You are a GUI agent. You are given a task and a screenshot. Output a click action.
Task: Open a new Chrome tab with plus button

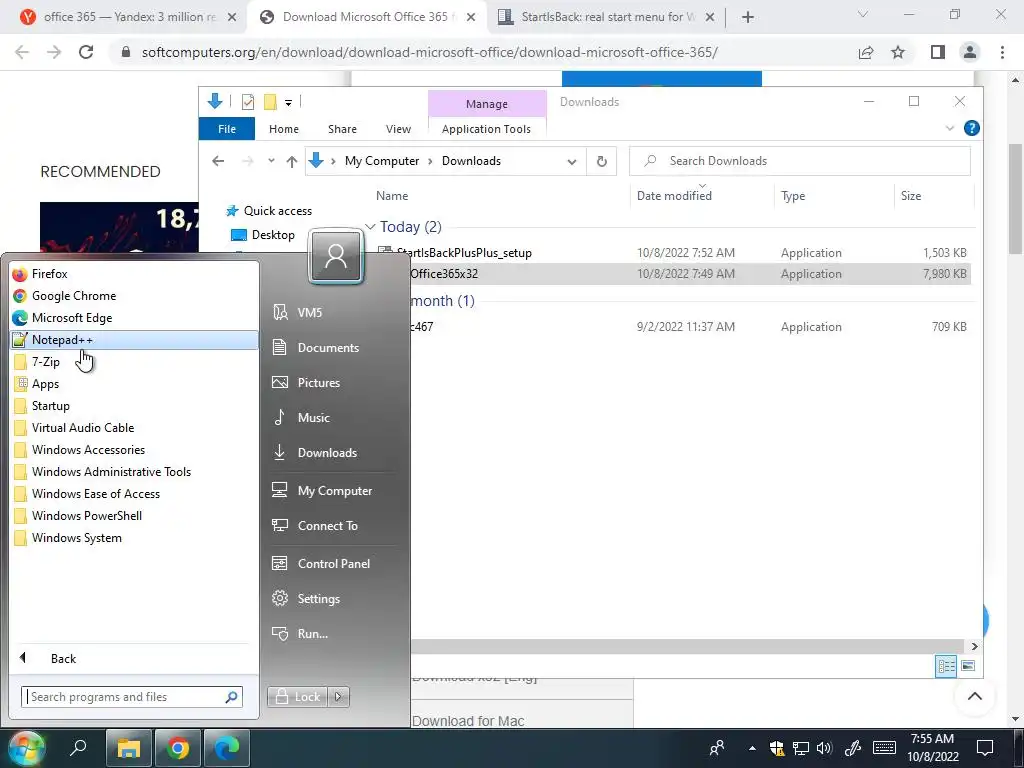point(748,17)
